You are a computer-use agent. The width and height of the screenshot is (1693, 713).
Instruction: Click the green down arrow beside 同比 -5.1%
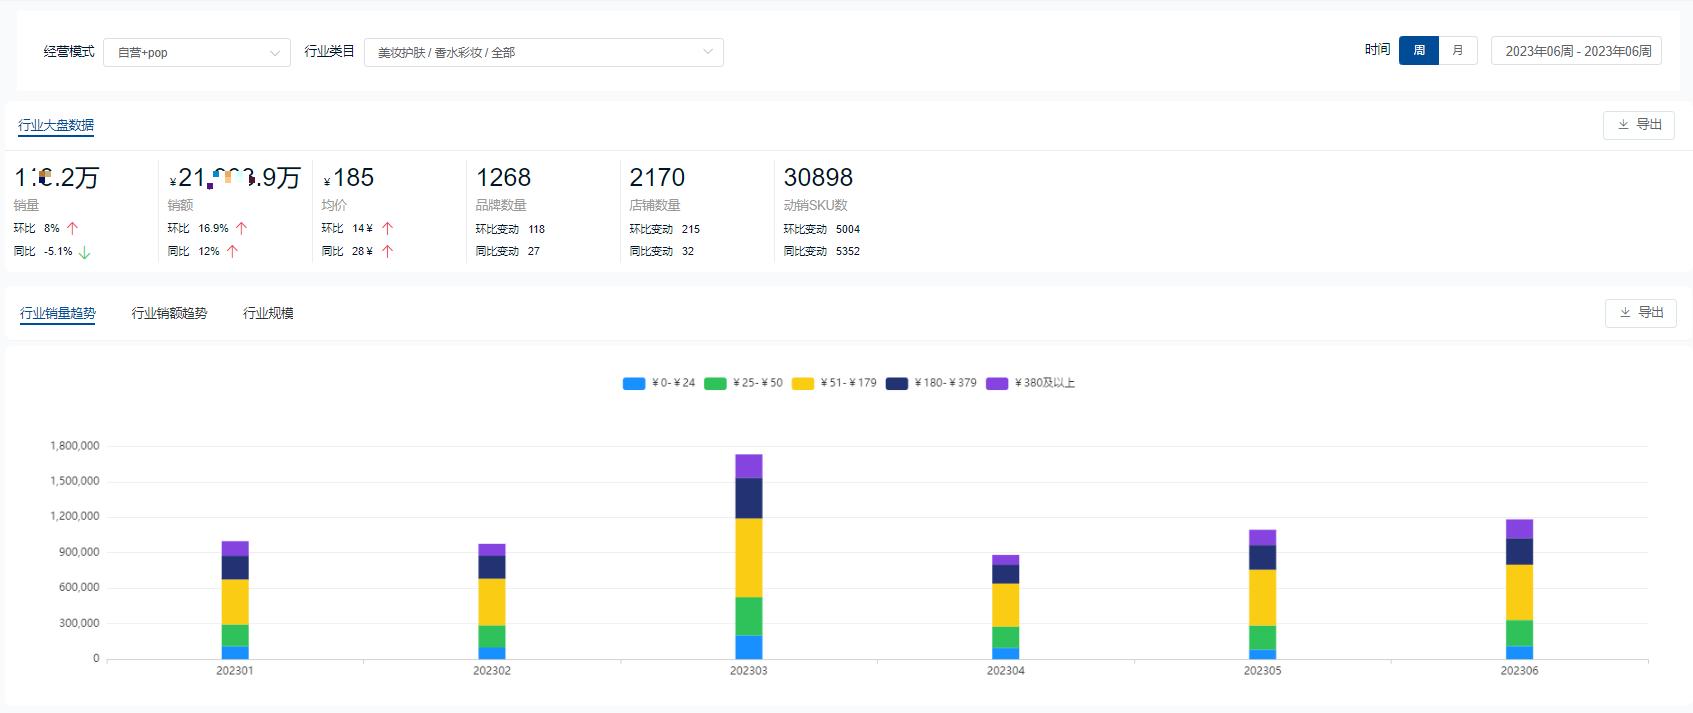coord(84,252)
